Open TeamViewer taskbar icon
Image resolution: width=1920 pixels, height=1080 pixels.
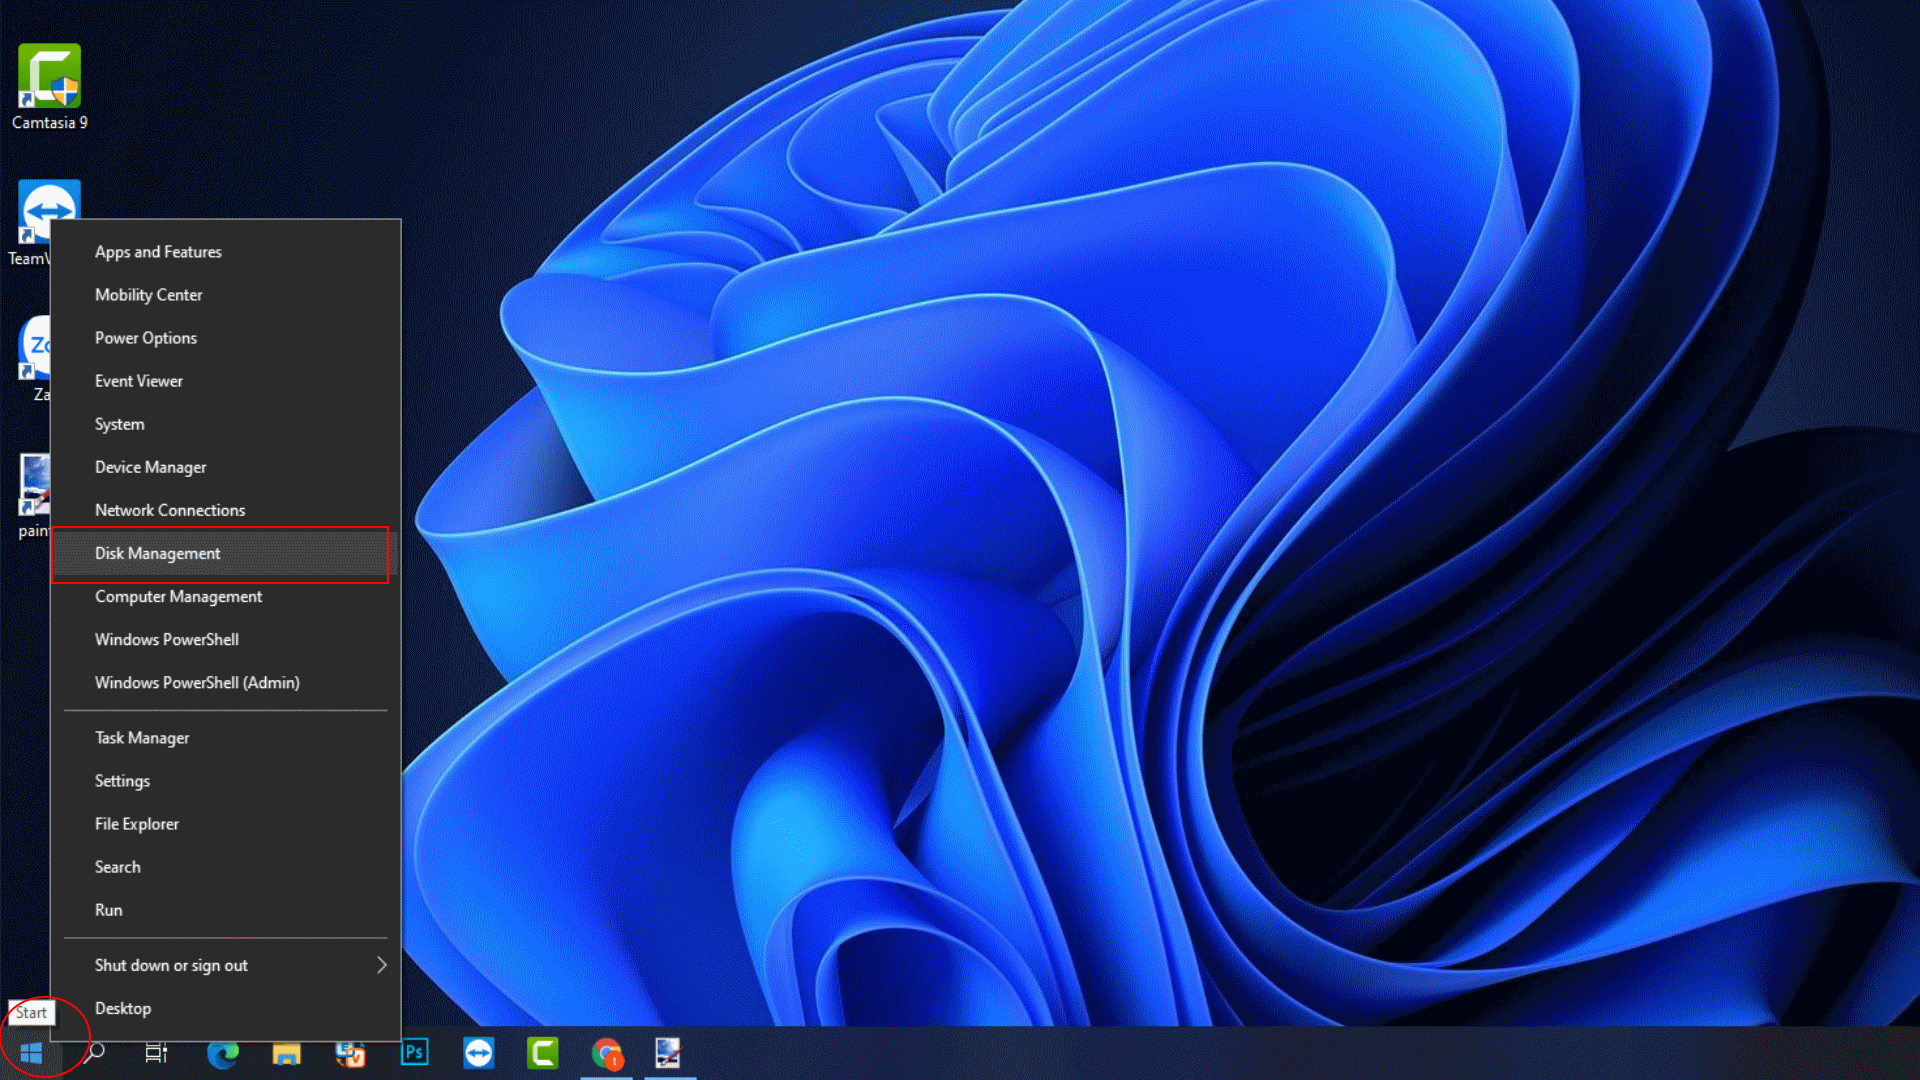(x=478, y=1053)
